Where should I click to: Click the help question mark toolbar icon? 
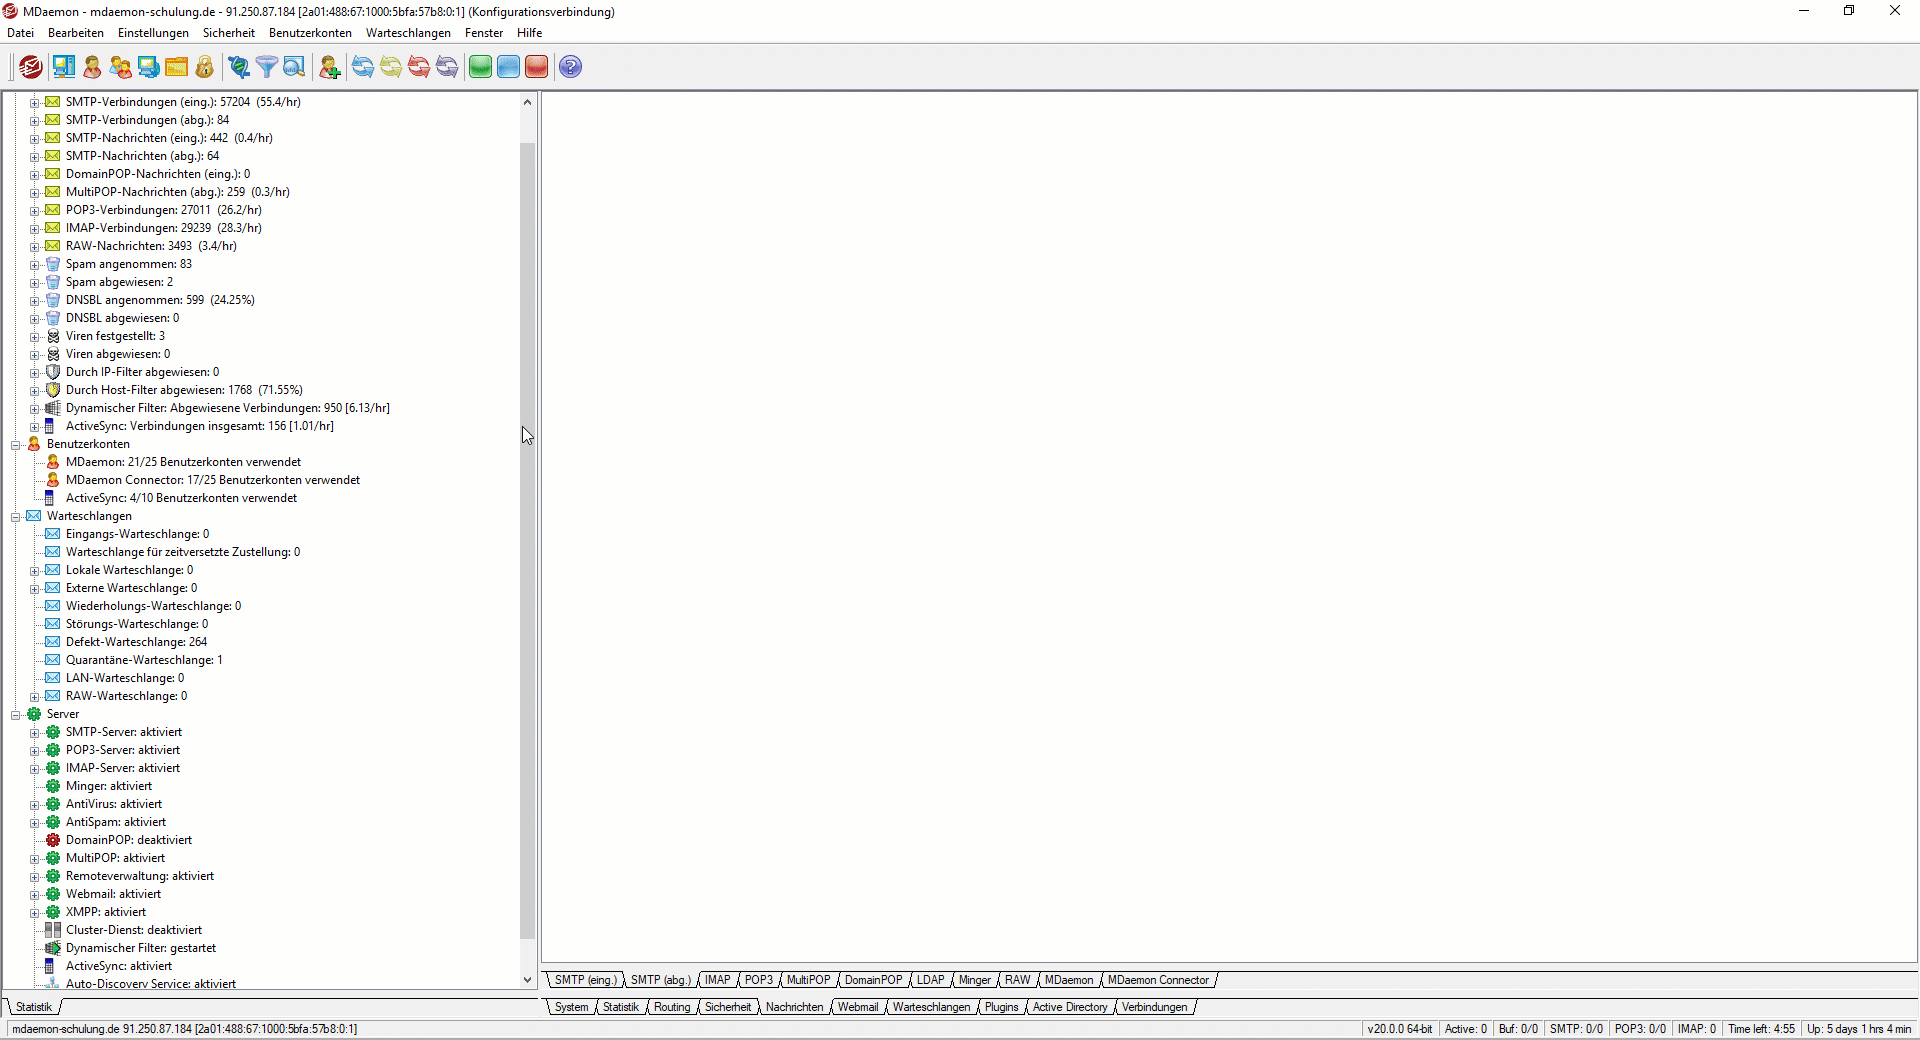[570, 67]
